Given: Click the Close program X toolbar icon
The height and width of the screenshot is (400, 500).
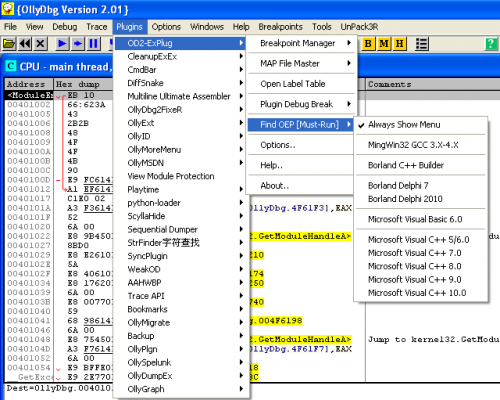Looking at the screenshot, I should point(40,44).
